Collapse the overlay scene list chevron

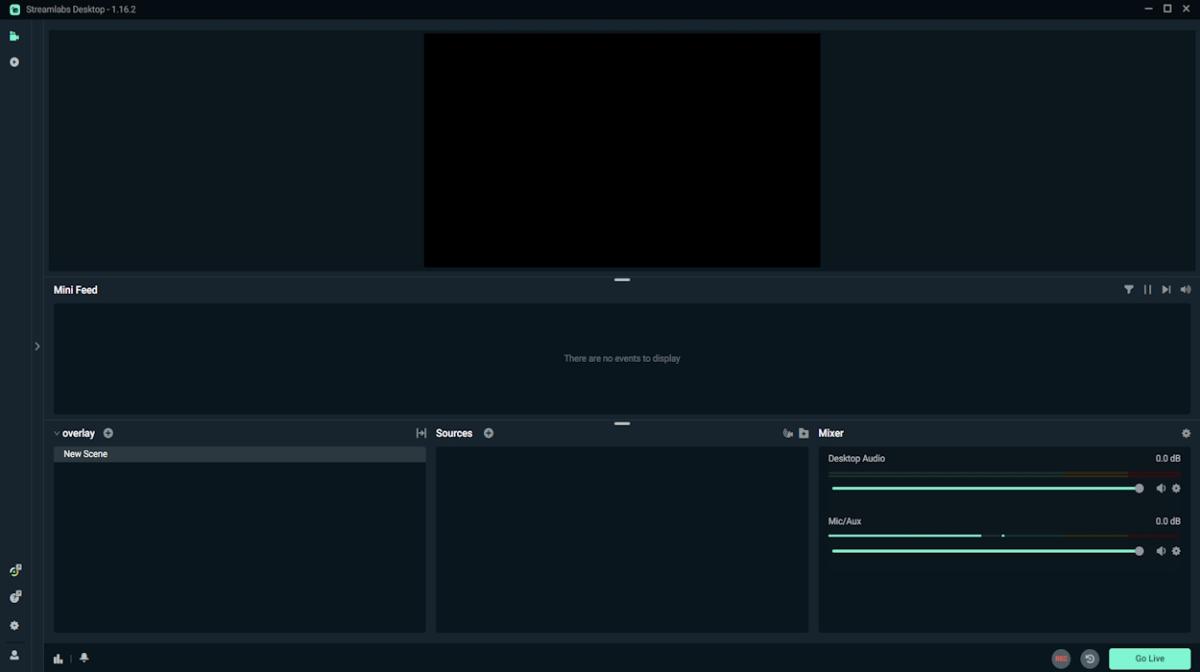[x=57, y=433]
